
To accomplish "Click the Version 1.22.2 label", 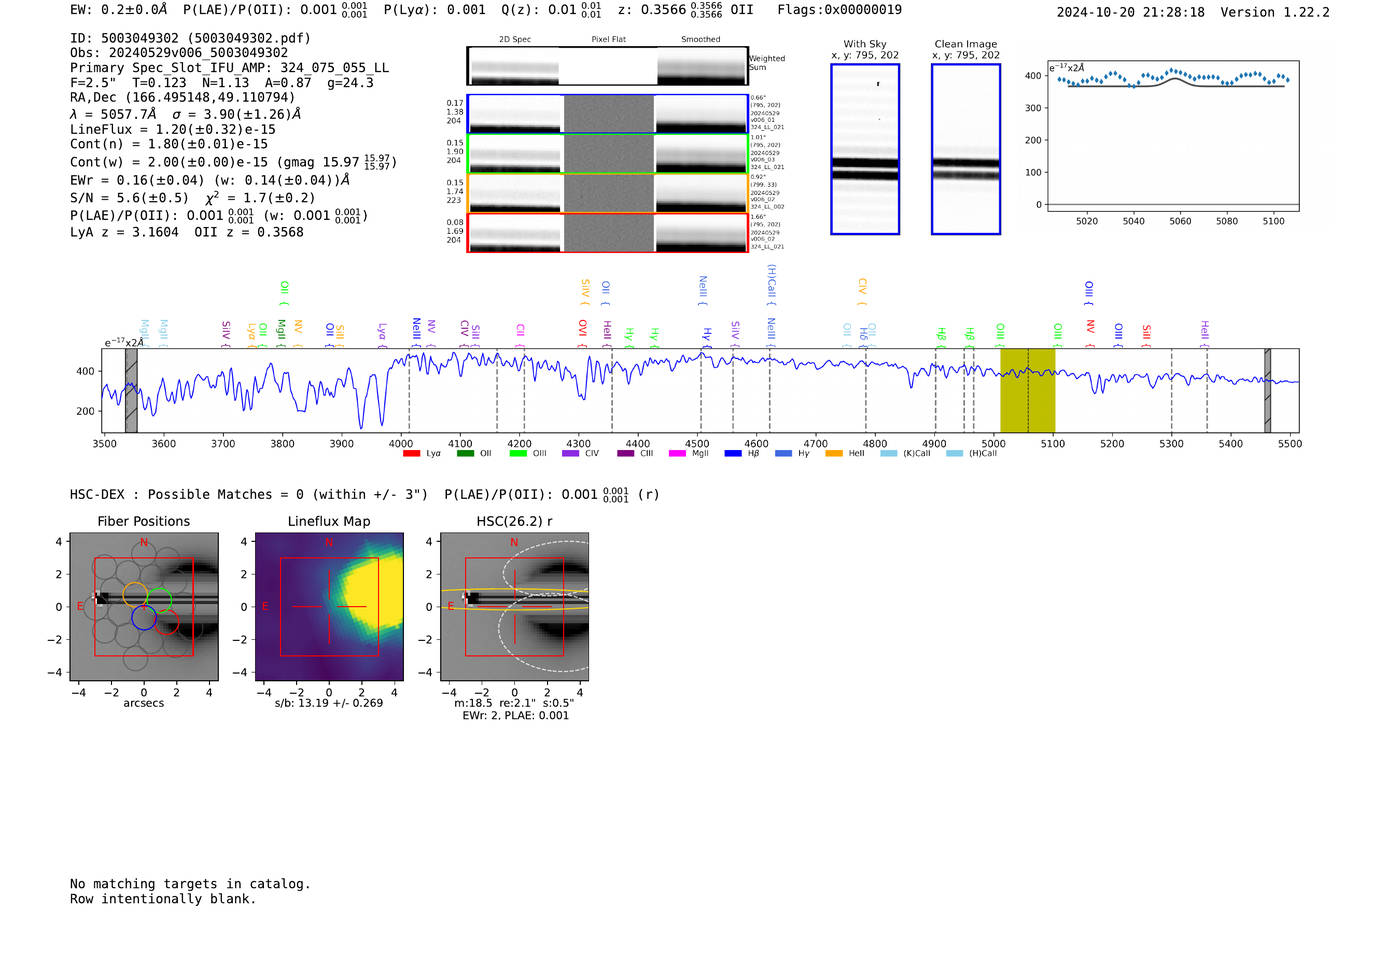I will (x=1275, y=13).
